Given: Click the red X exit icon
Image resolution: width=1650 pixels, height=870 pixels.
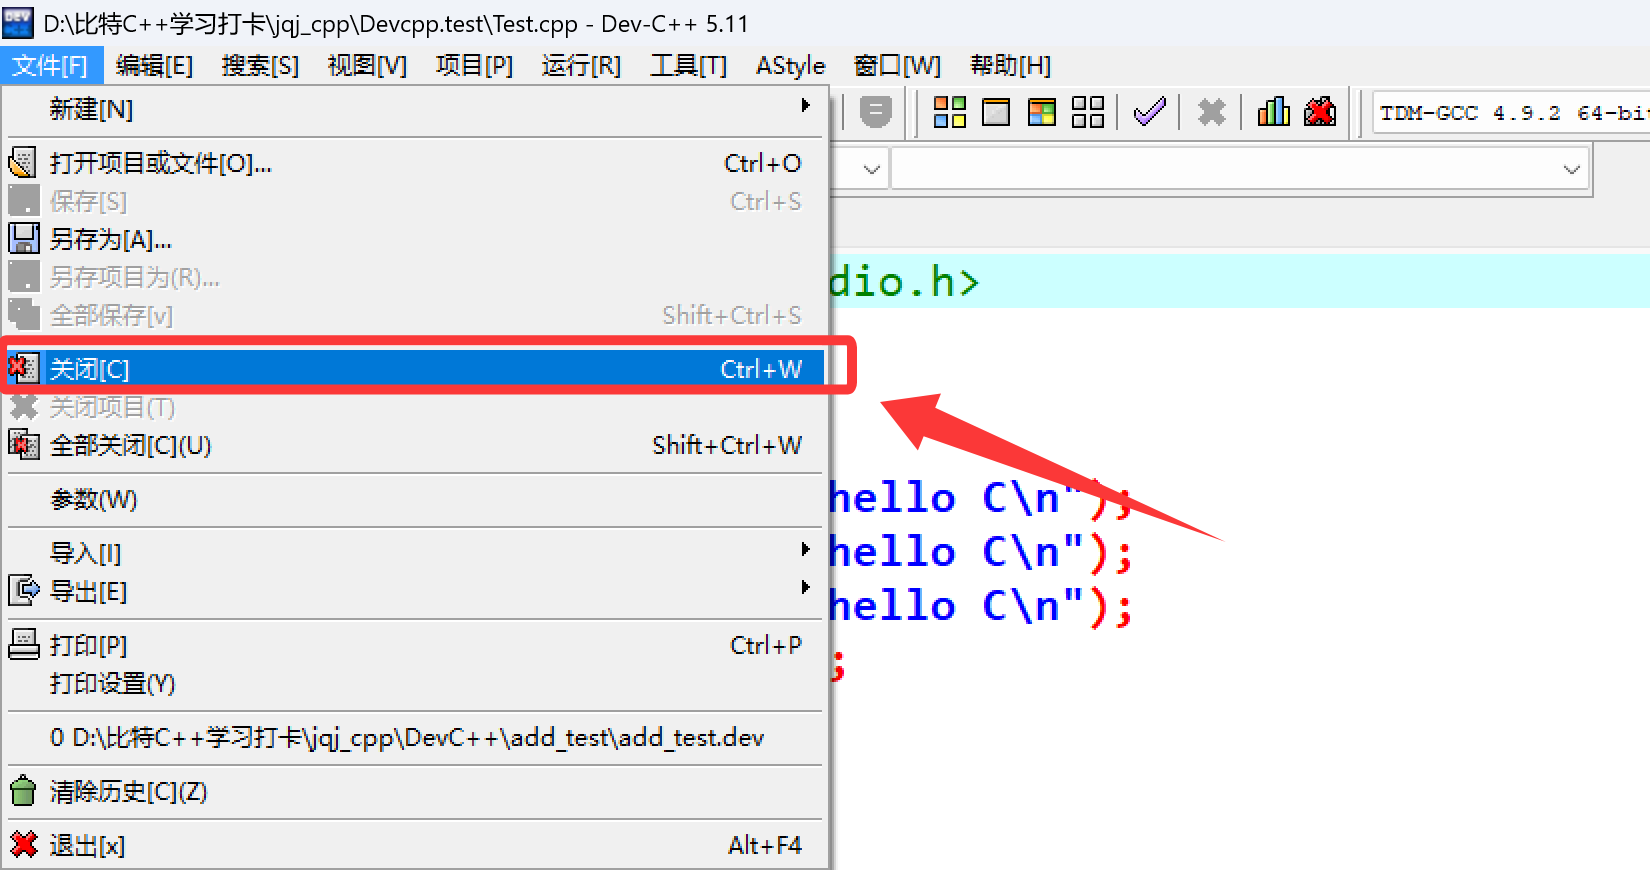Looking at the screenshot, I should coord(23,846).
